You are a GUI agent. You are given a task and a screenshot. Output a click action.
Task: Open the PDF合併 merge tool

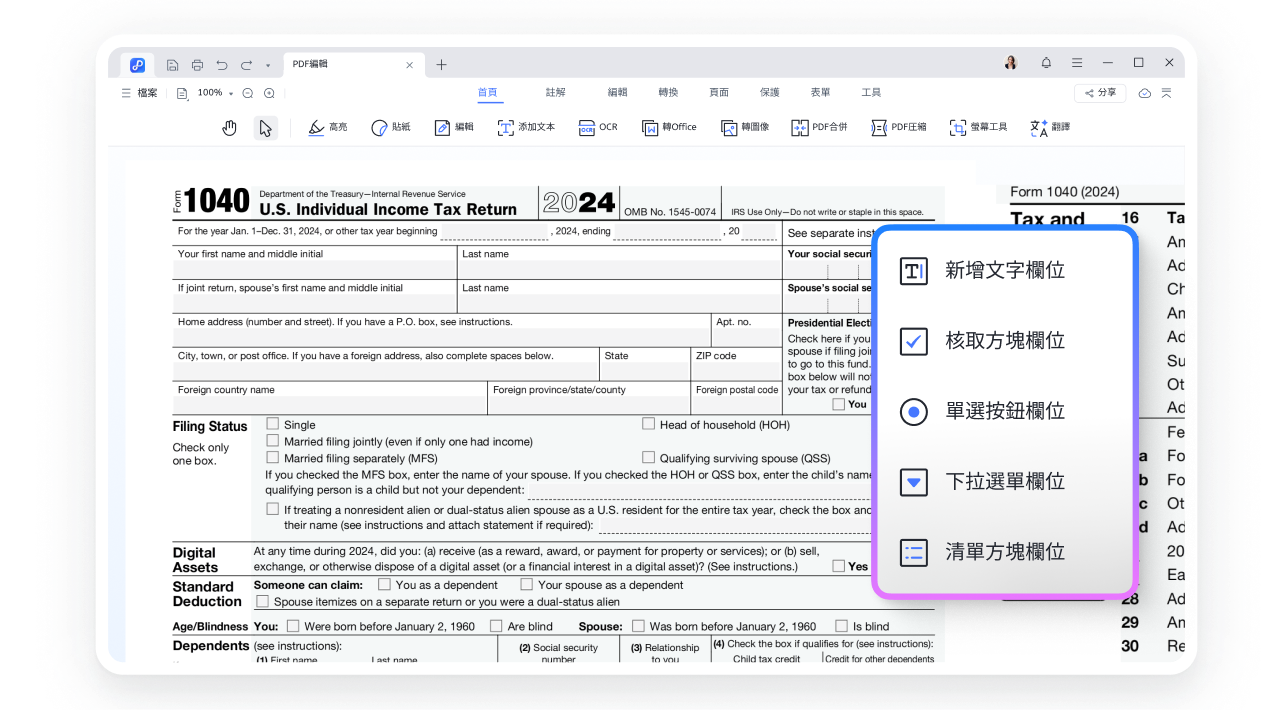click(x=819, y=128)
